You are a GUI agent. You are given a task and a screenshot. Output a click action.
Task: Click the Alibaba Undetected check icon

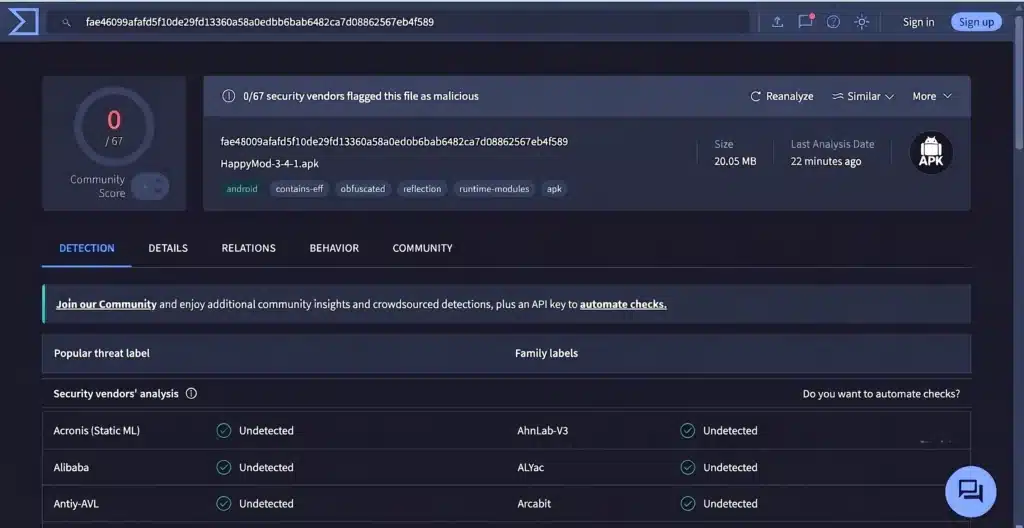click(224, 467)
